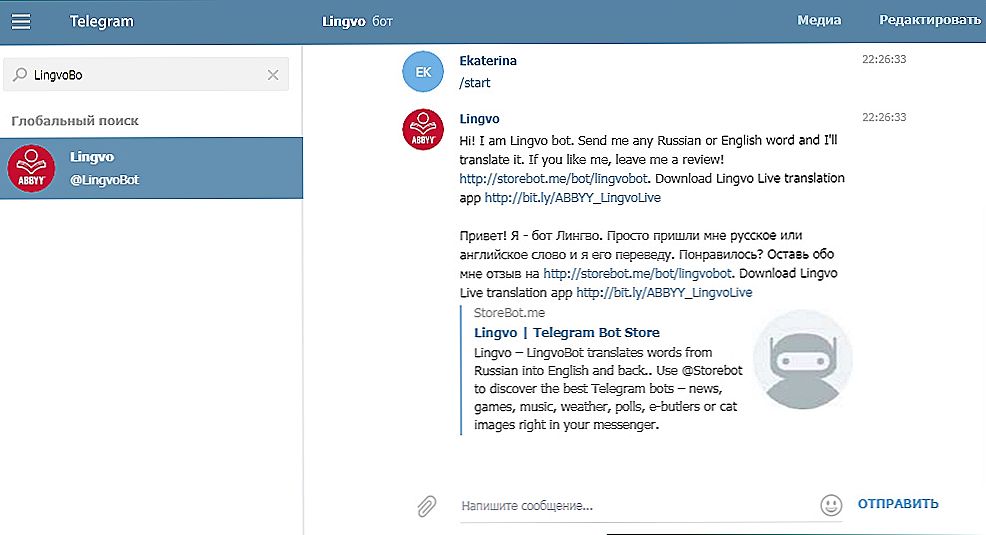The image size is (986, 535).
Task: Open Lingvo | Telegram Bot Store preview title
Action: [567, 333]
